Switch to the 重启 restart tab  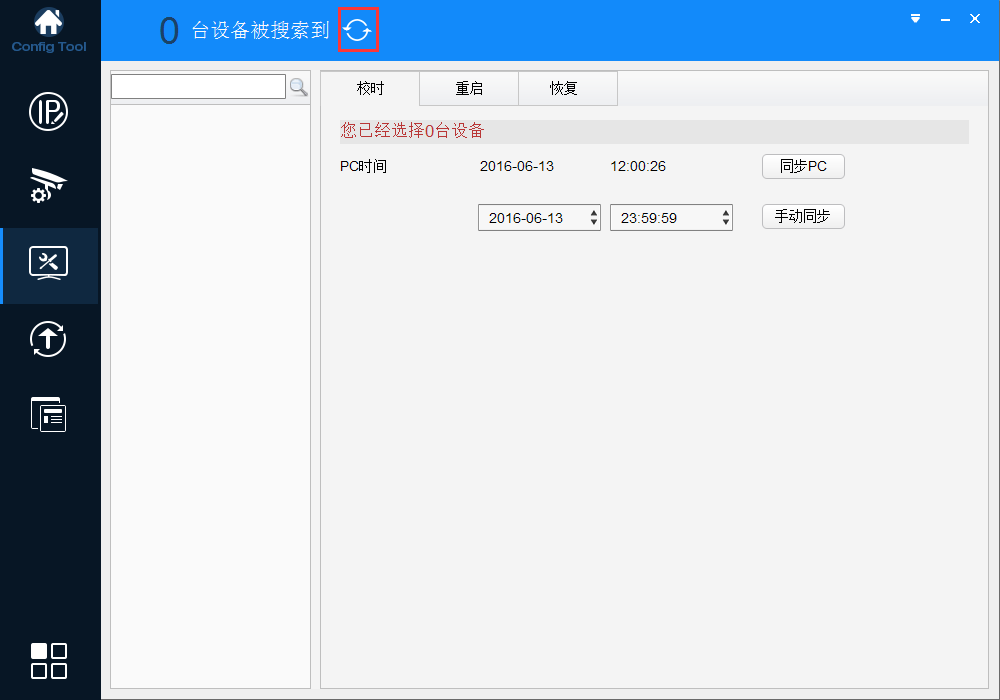pos(468,88)
